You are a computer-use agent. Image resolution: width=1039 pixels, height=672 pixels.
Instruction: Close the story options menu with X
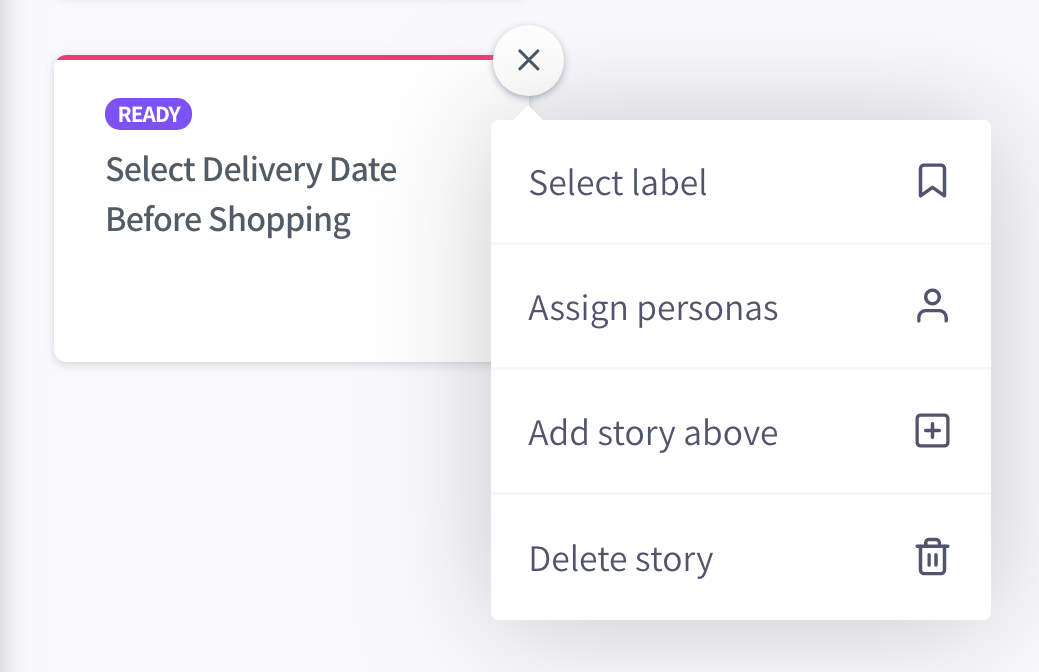(528, 60)
